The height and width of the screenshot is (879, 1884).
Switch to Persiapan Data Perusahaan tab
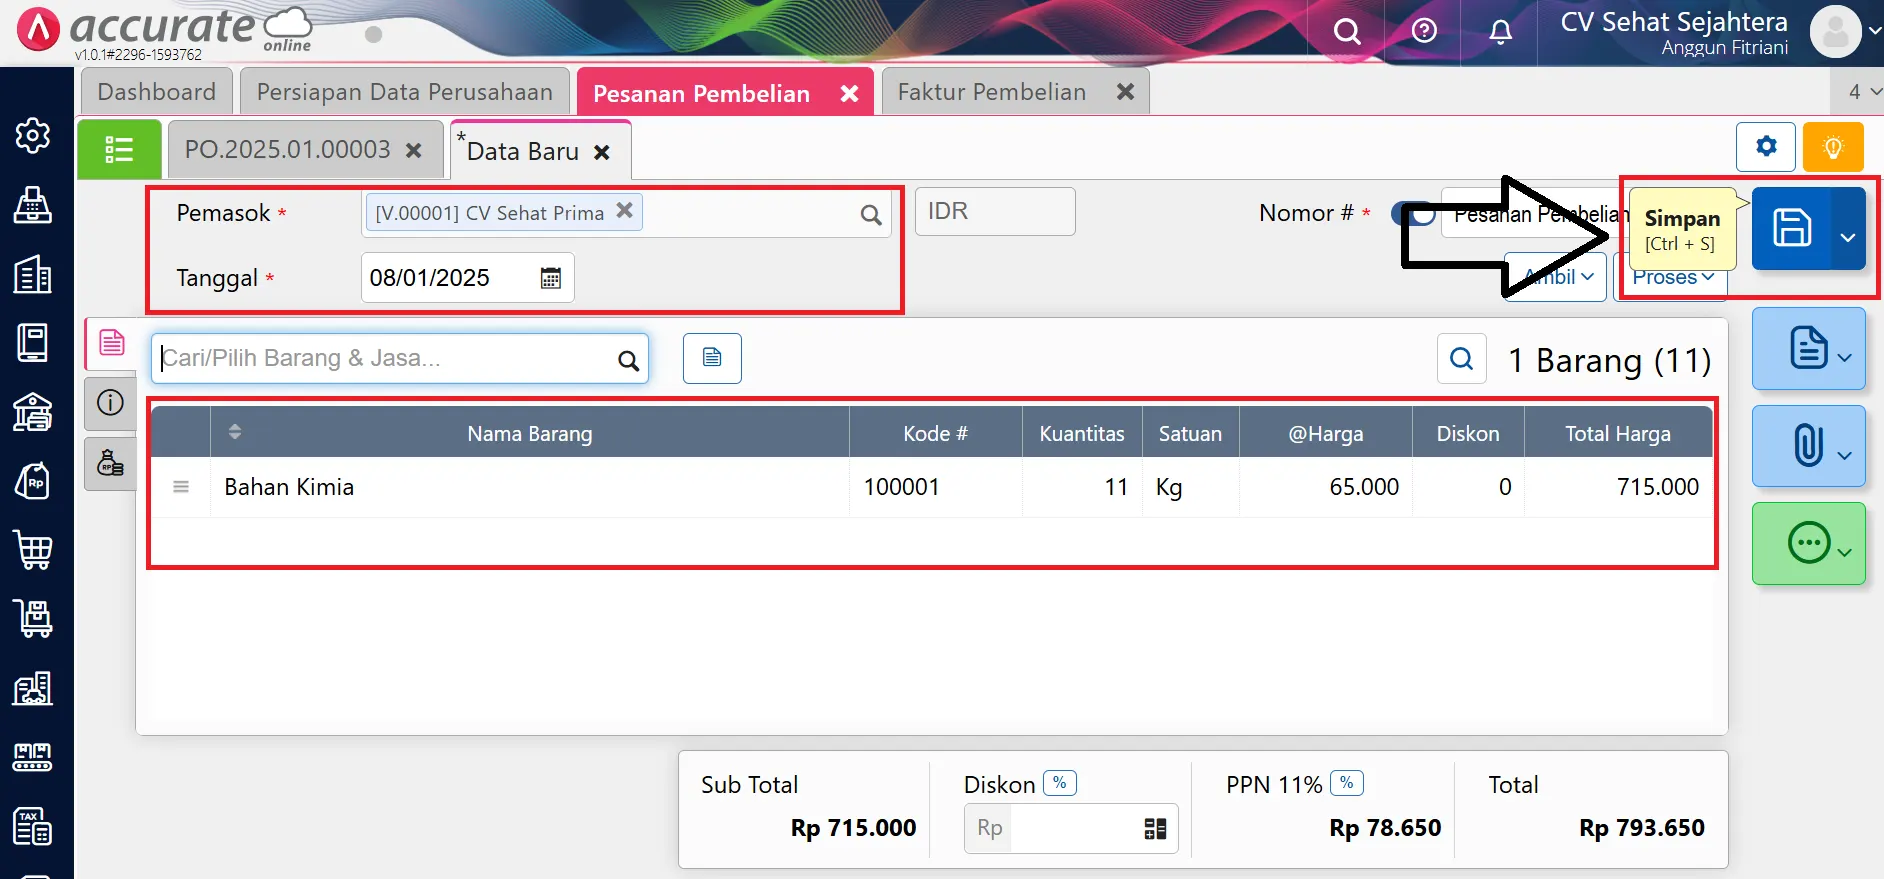tap(405, 92)
